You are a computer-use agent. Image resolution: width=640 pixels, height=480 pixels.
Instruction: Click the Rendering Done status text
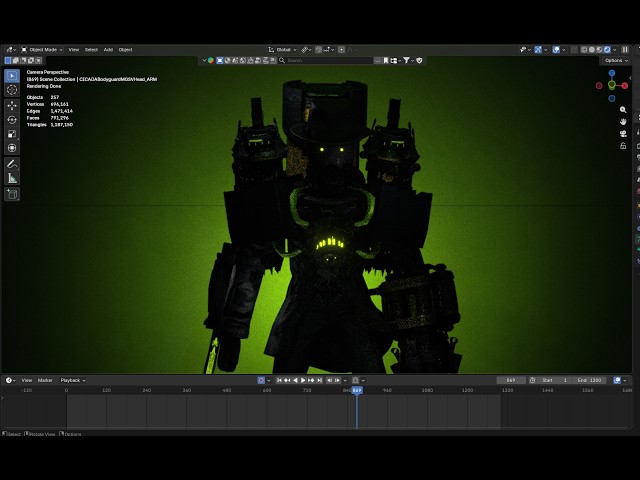click(44, 87)
